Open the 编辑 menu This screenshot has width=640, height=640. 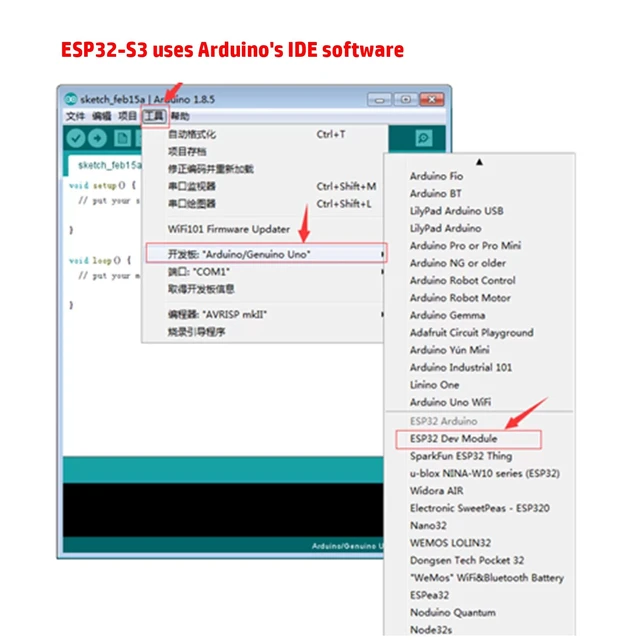pyautogui.click(x=101, y=116)
